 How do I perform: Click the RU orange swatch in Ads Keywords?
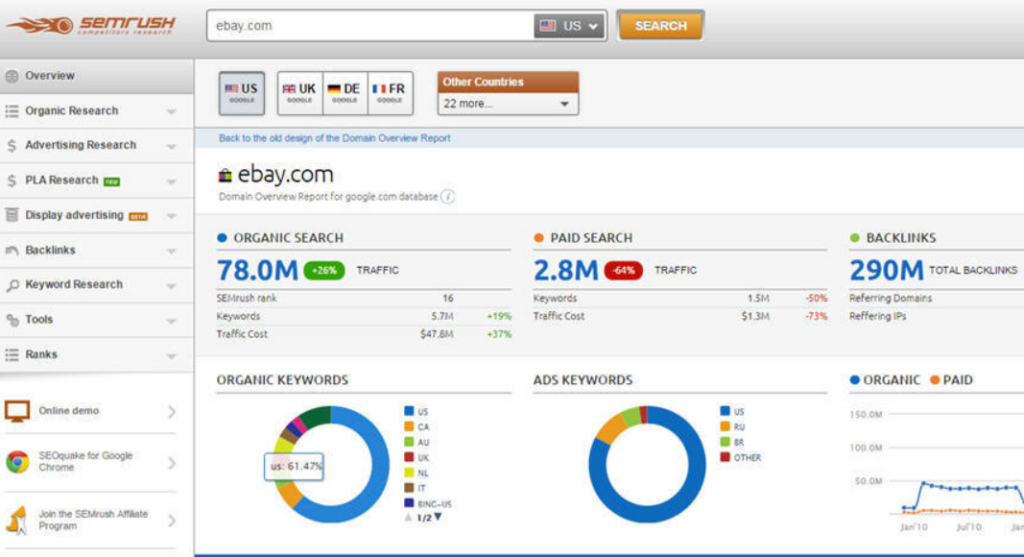coord(725,426)
